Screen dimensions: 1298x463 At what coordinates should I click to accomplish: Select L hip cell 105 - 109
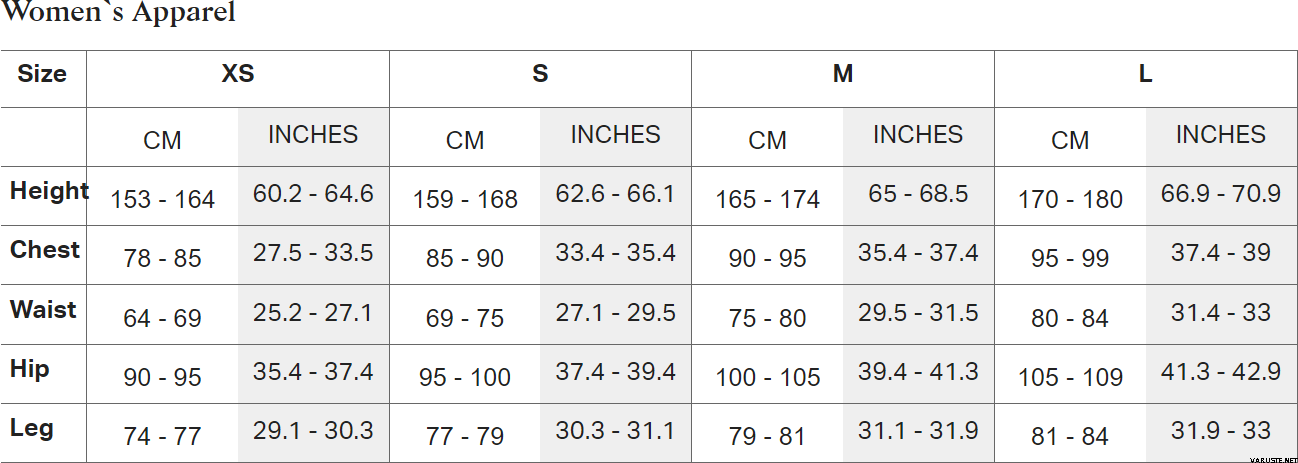coord(1070,377)
